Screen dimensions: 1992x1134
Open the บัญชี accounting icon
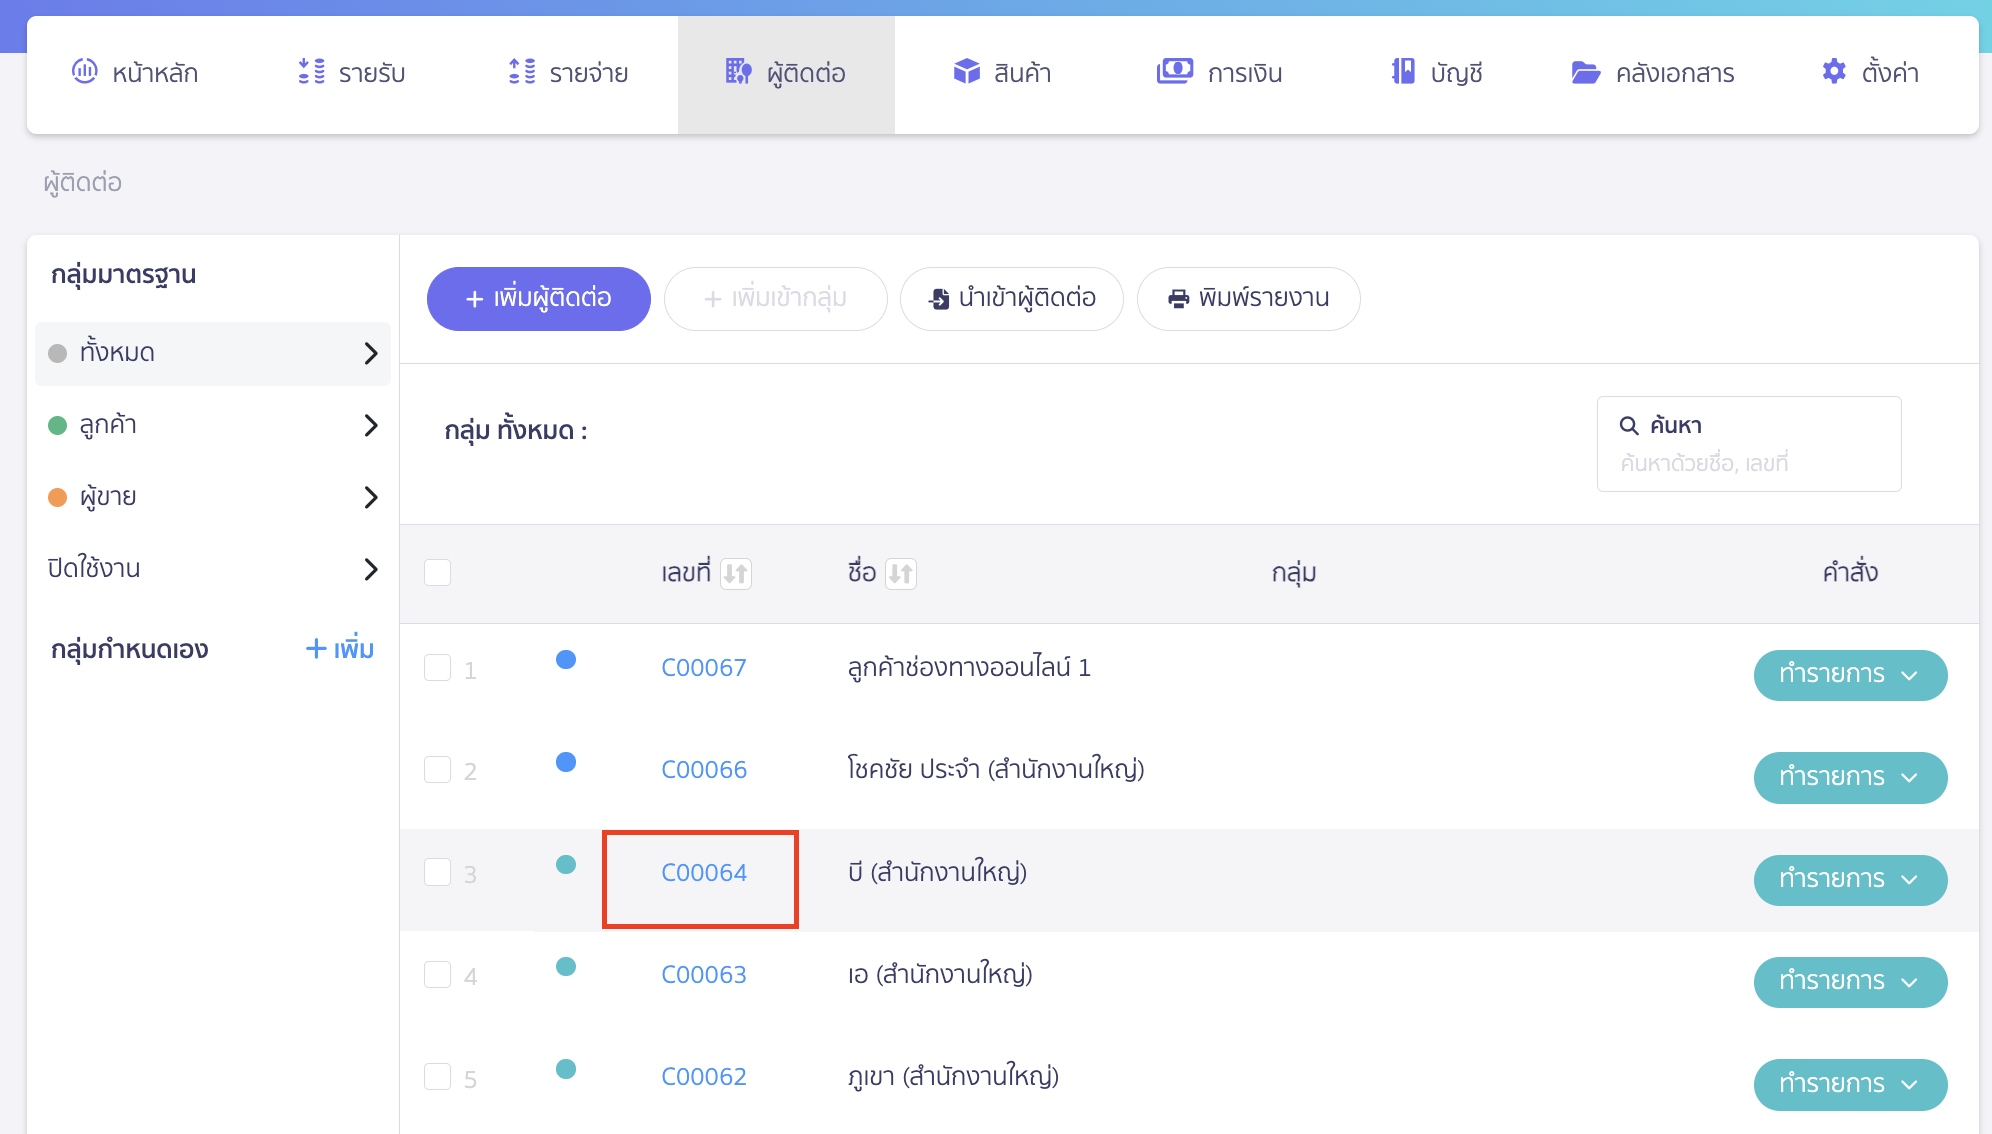(x=1404, y=71)
